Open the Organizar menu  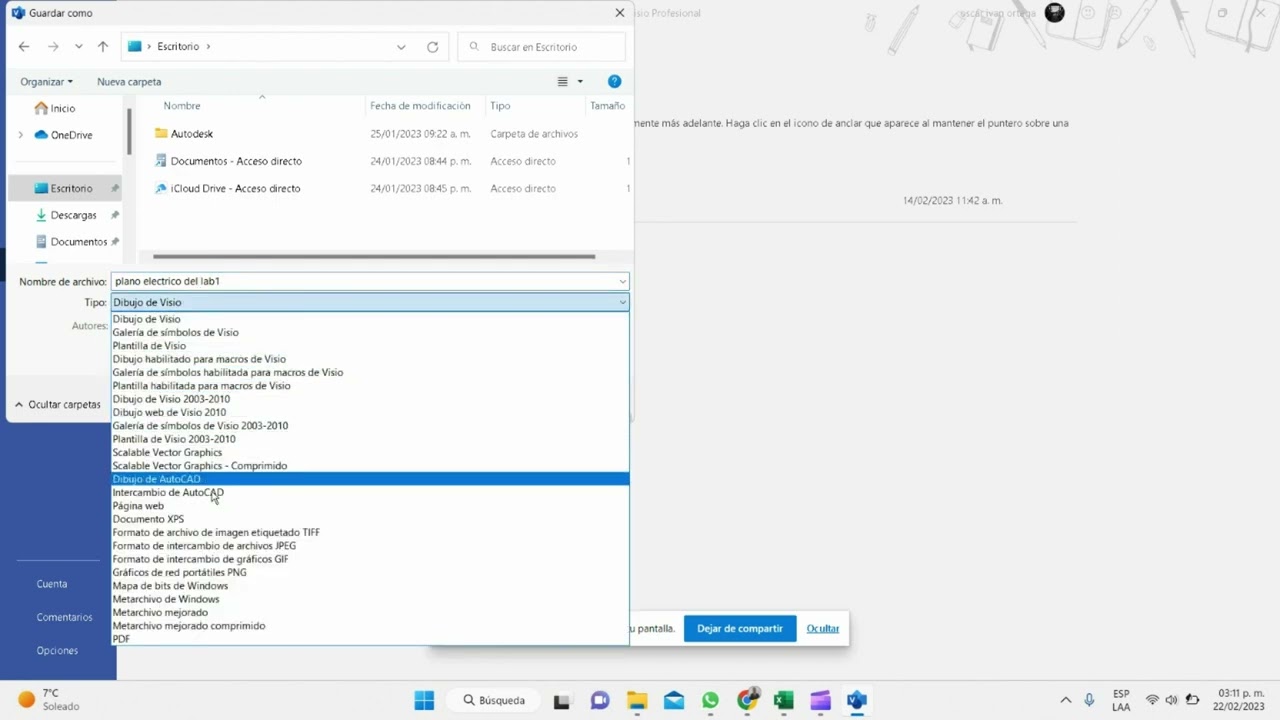point(46,82)
